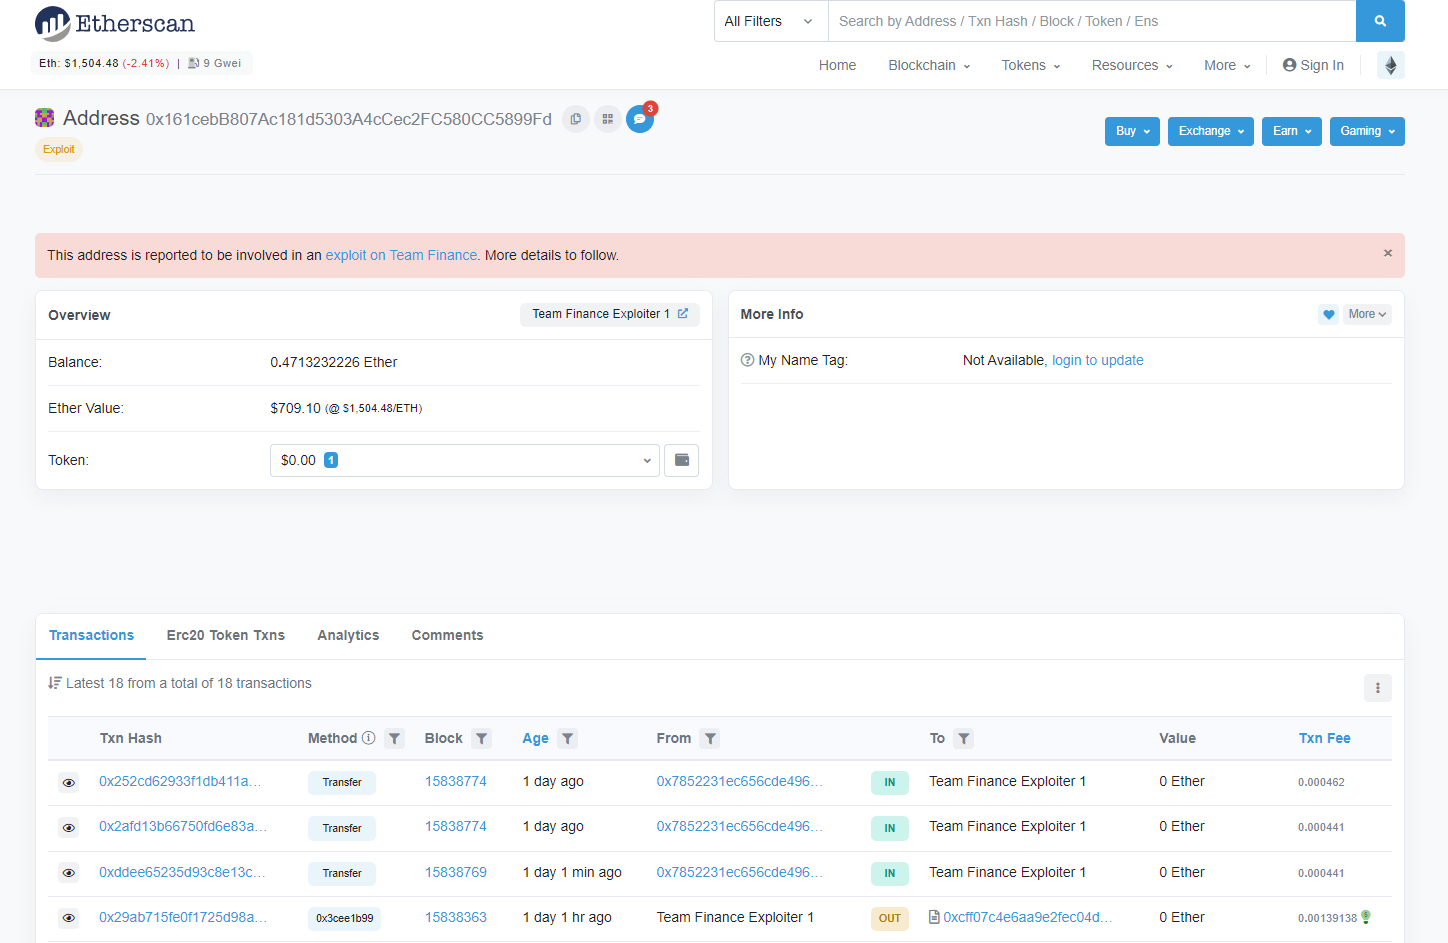This screenshot has height=943, width=1448.
Task: Click the wallet icon next to Token dropdown
Action: pyautogui.click(x=682, y=460)
